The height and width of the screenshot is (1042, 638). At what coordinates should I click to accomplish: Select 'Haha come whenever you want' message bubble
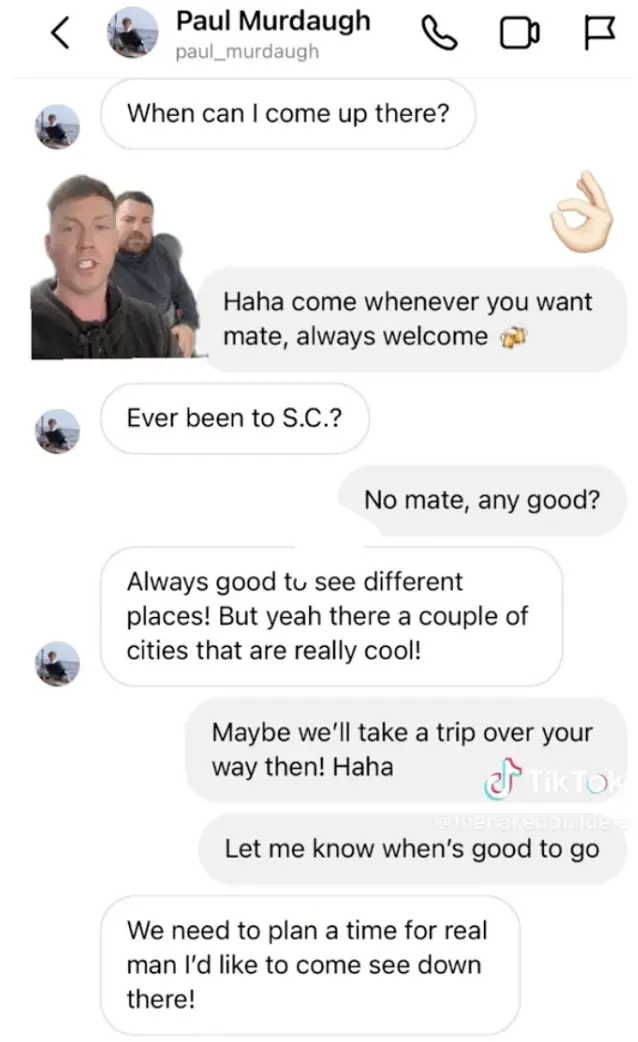coord(413,319)
